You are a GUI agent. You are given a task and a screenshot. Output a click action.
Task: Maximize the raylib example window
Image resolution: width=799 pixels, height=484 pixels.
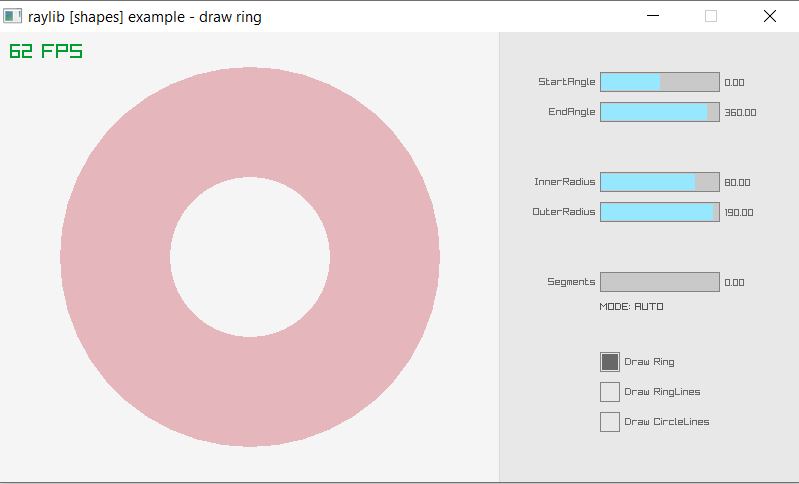[711, 16]
